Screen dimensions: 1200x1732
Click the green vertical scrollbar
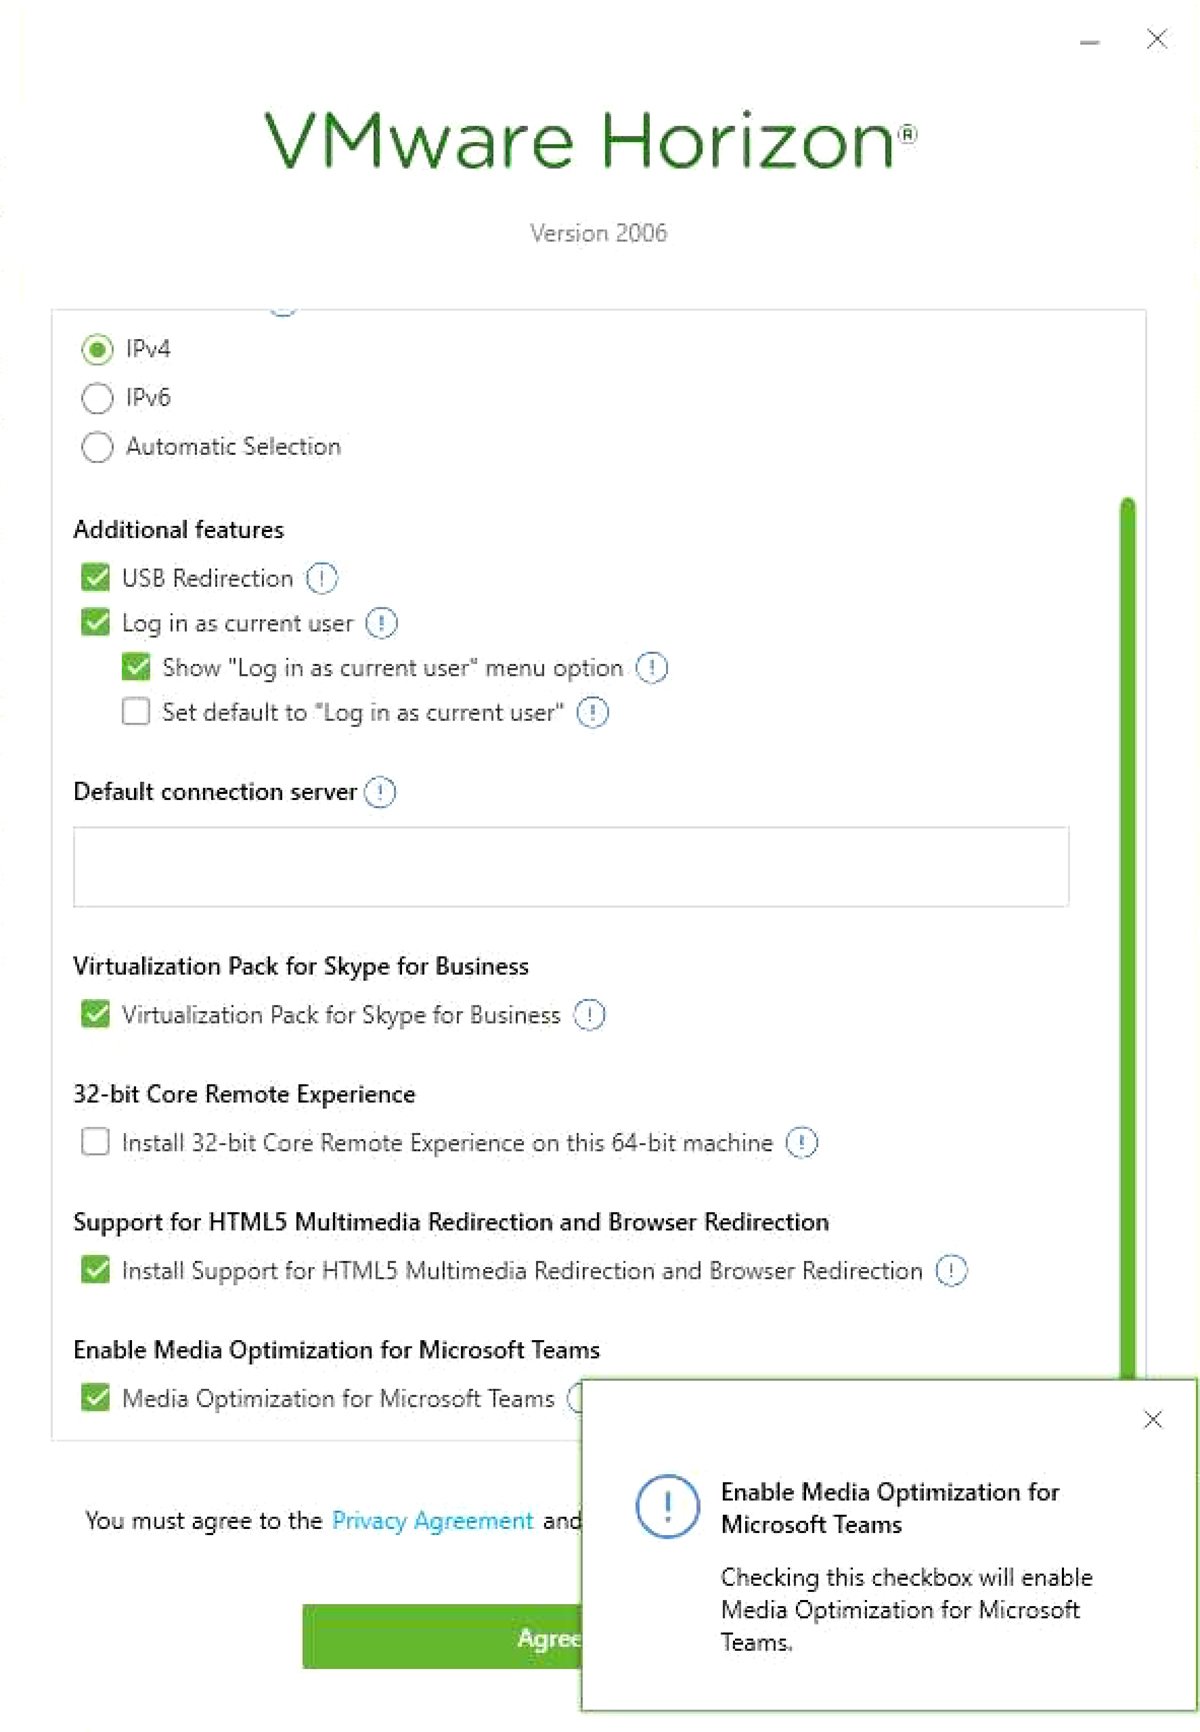coord(1128,938)
